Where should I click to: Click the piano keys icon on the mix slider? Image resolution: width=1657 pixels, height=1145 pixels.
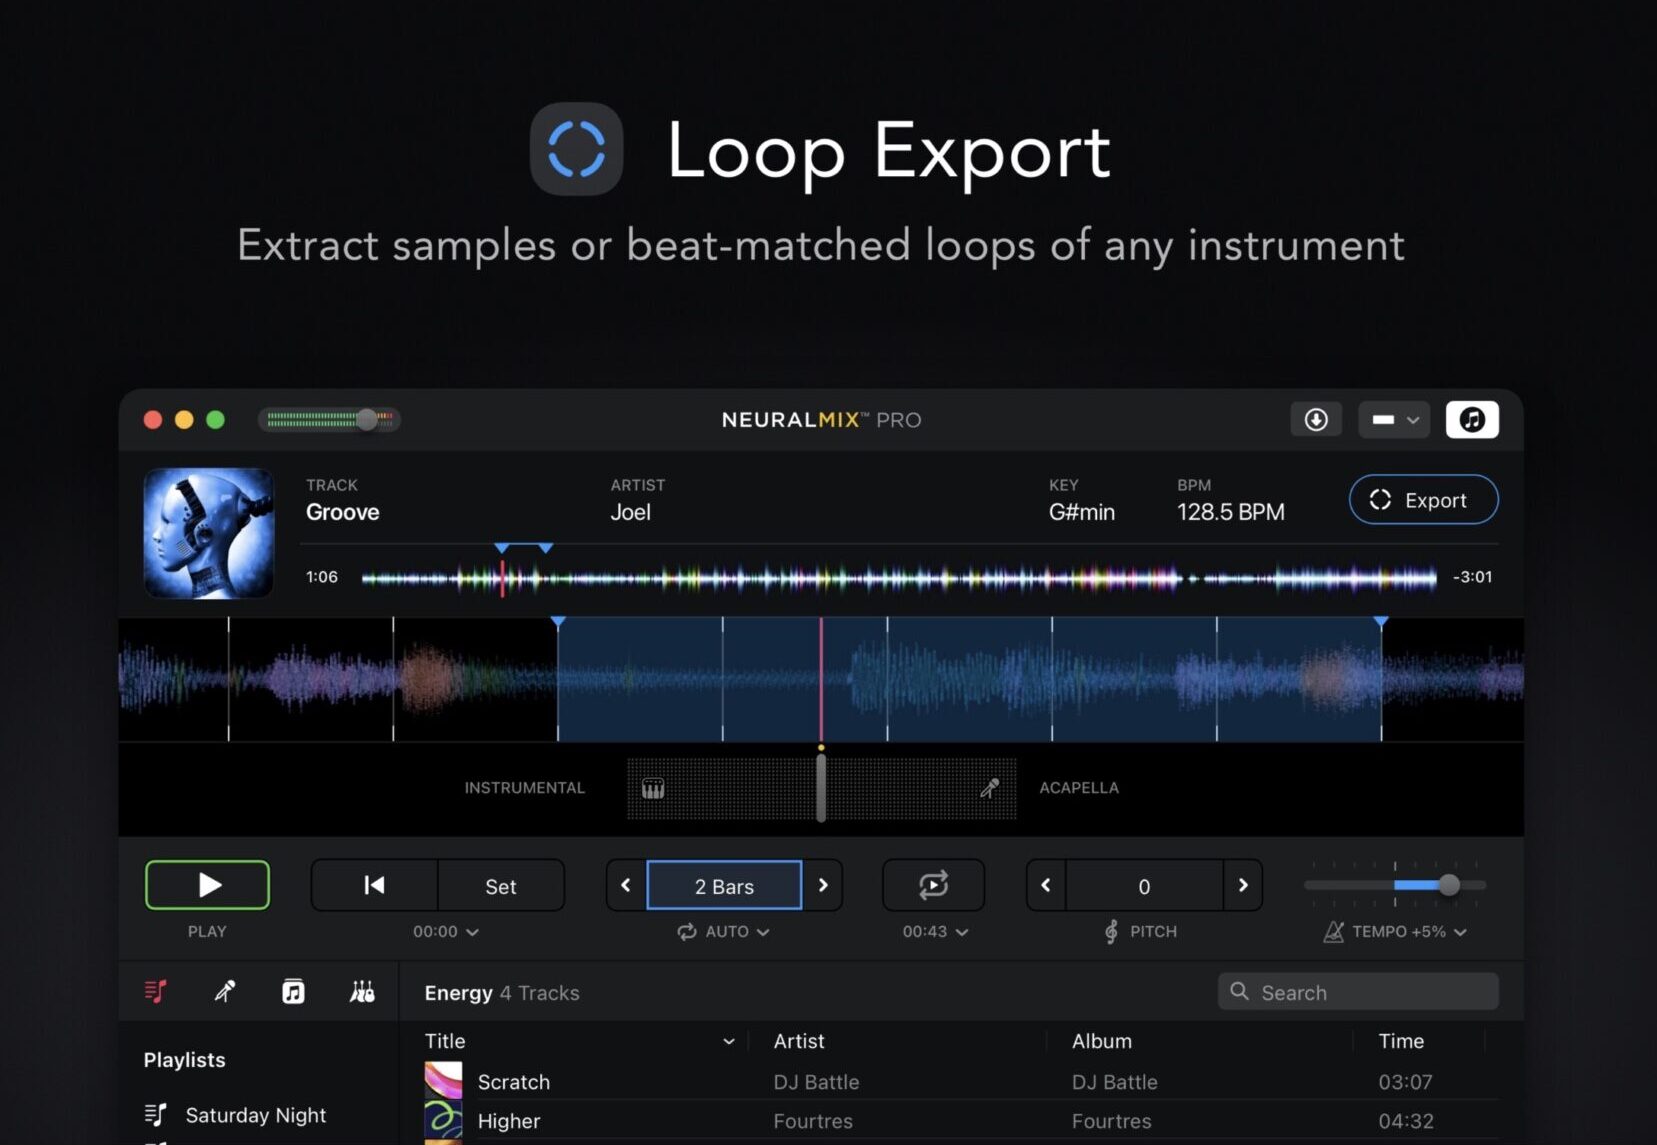pyautogui.click(x=652, y=788)
